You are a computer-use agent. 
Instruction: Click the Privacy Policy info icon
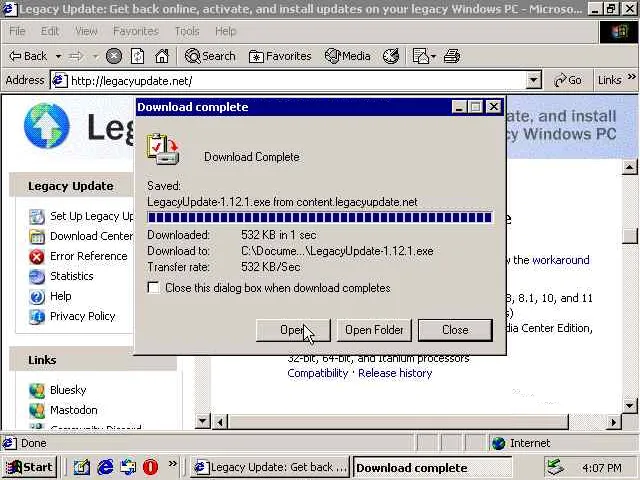37,316
